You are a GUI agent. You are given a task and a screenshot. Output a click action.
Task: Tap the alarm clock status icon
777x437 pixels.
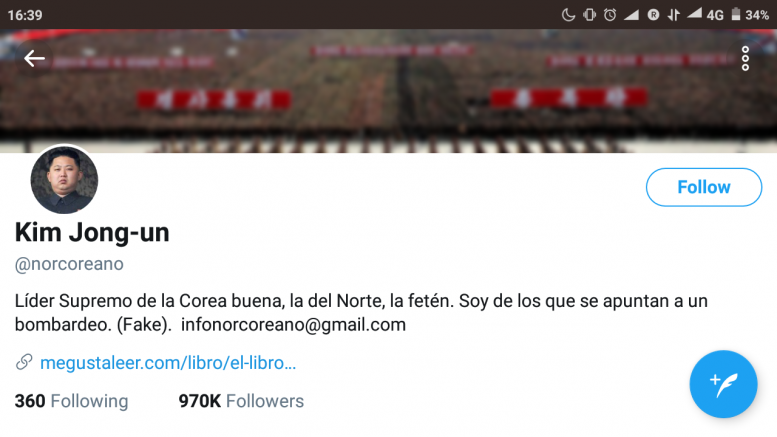point(610,15)
